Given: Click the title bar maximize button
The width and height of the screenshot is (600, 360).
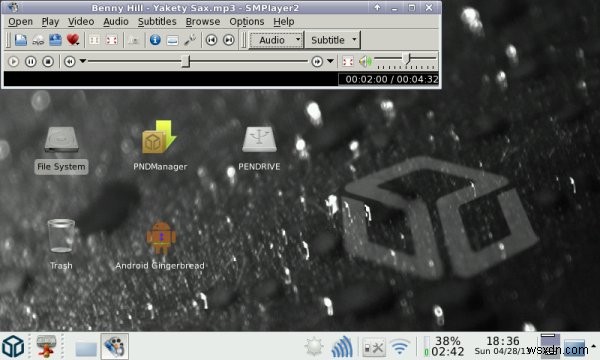Looking at the screenshot, I should pos(412,7).
